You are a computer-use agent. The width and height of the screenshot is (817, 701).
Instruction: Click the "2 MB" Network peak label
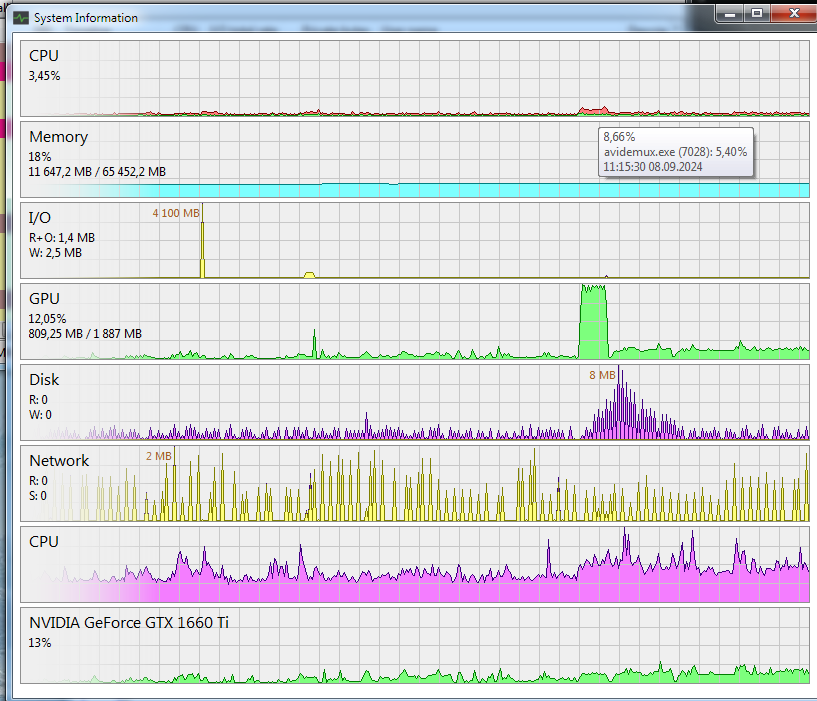click(x=159, y=457)
